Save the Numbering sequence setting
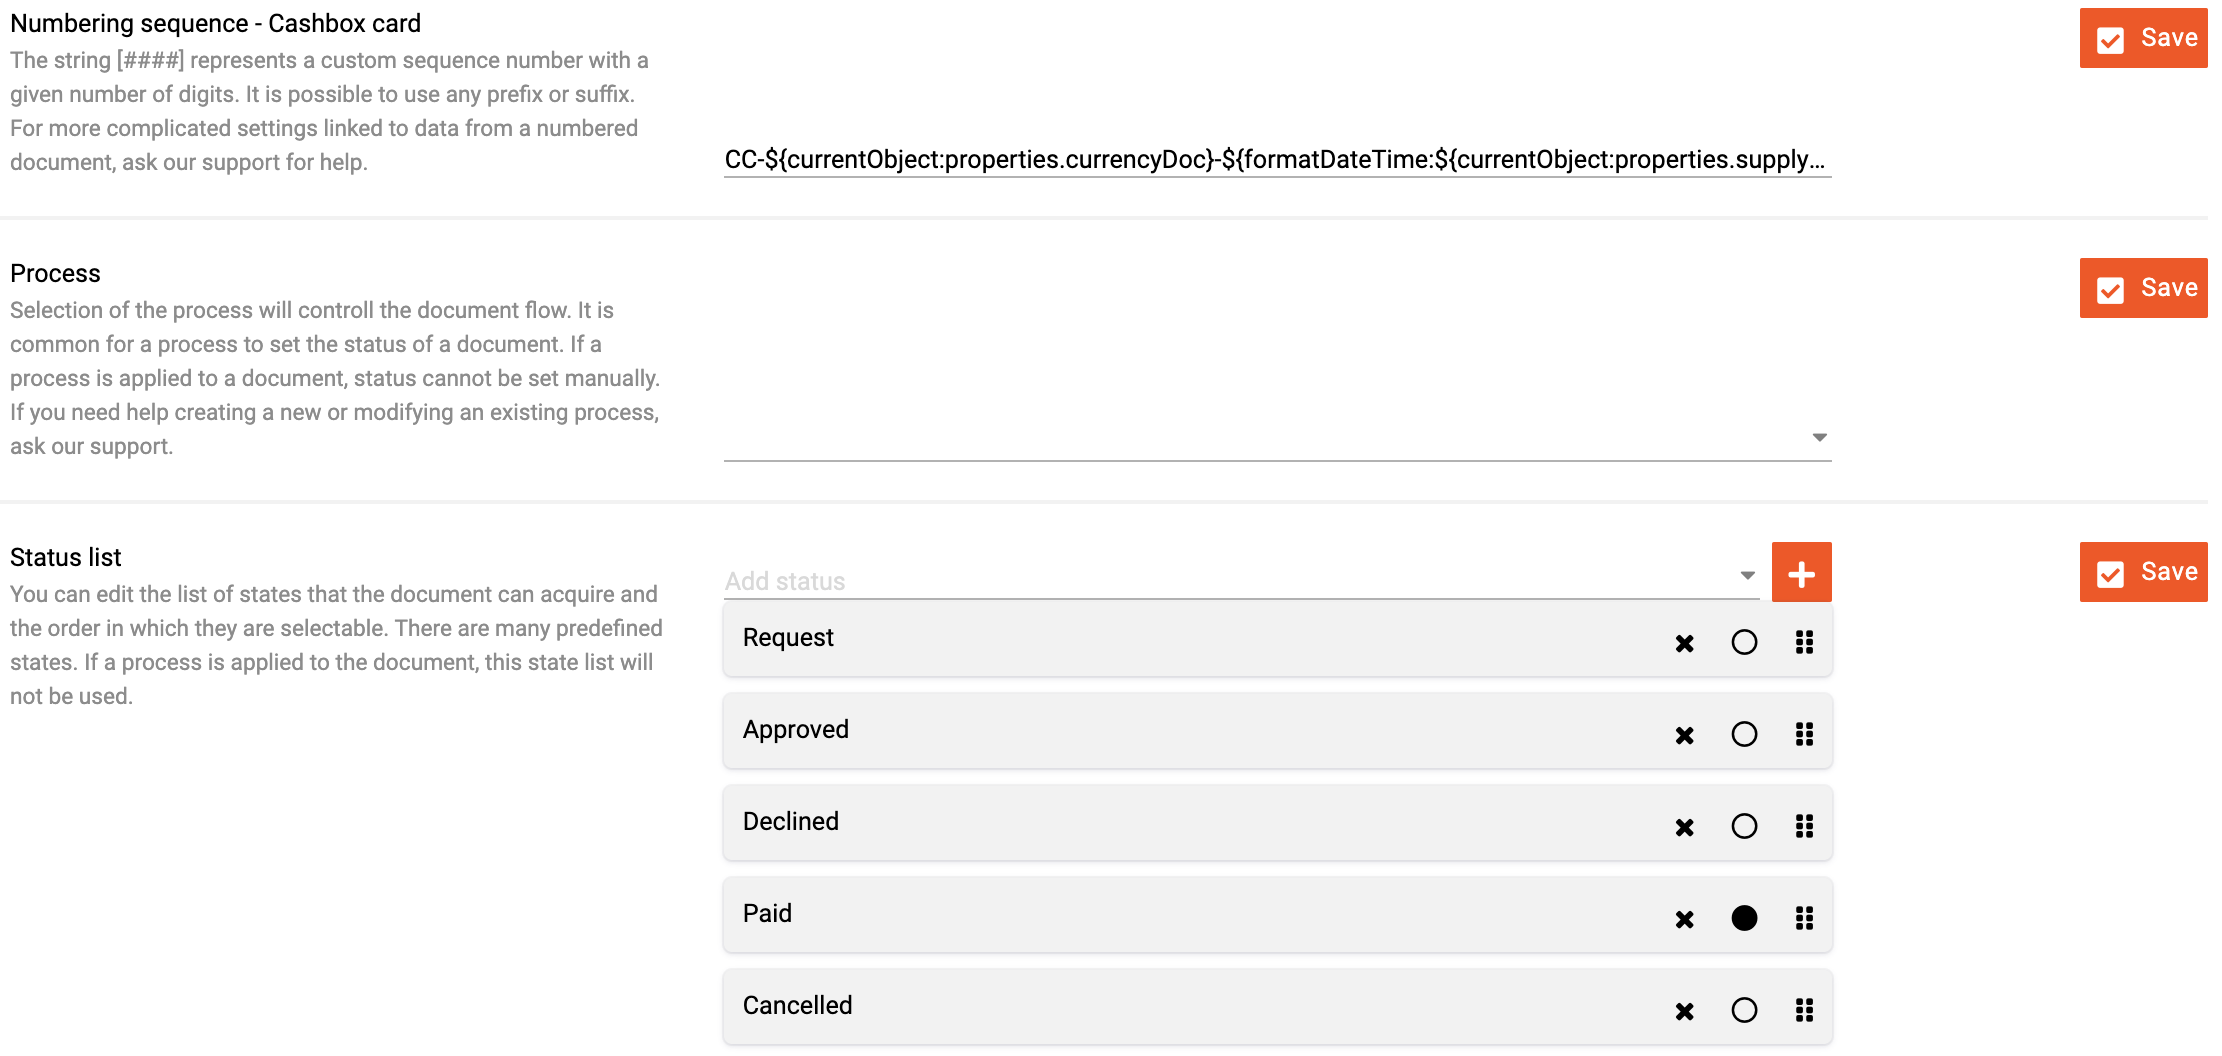This screenshot has height=1056, width=2222. click(2143, 38)
